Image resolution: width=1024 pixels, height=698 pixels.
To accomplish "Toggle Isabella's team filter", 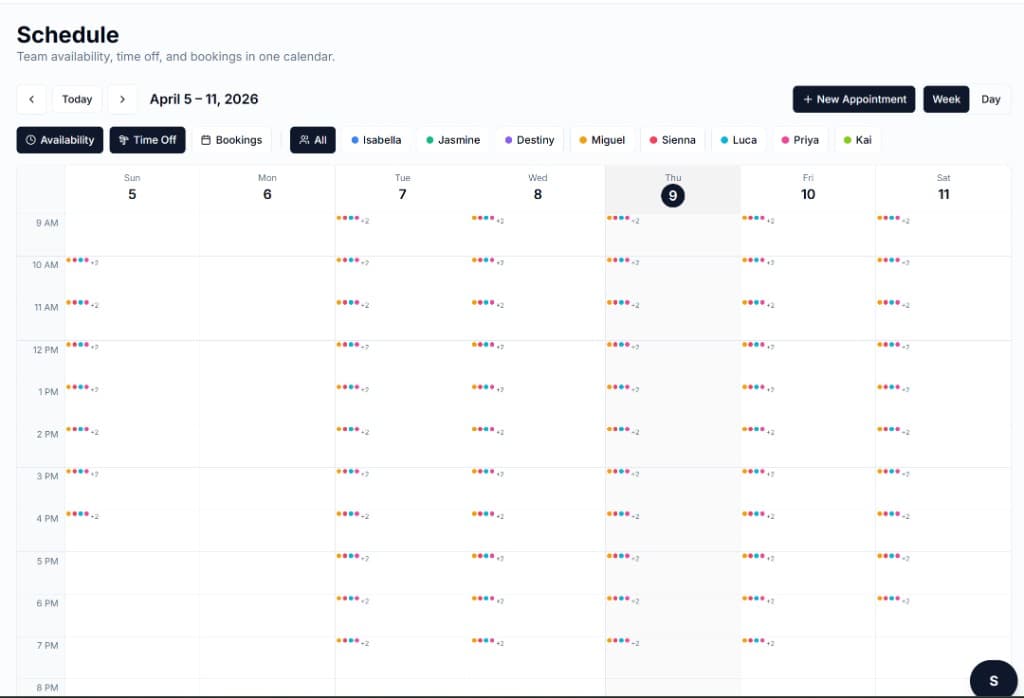I will [x=377, y=140].
